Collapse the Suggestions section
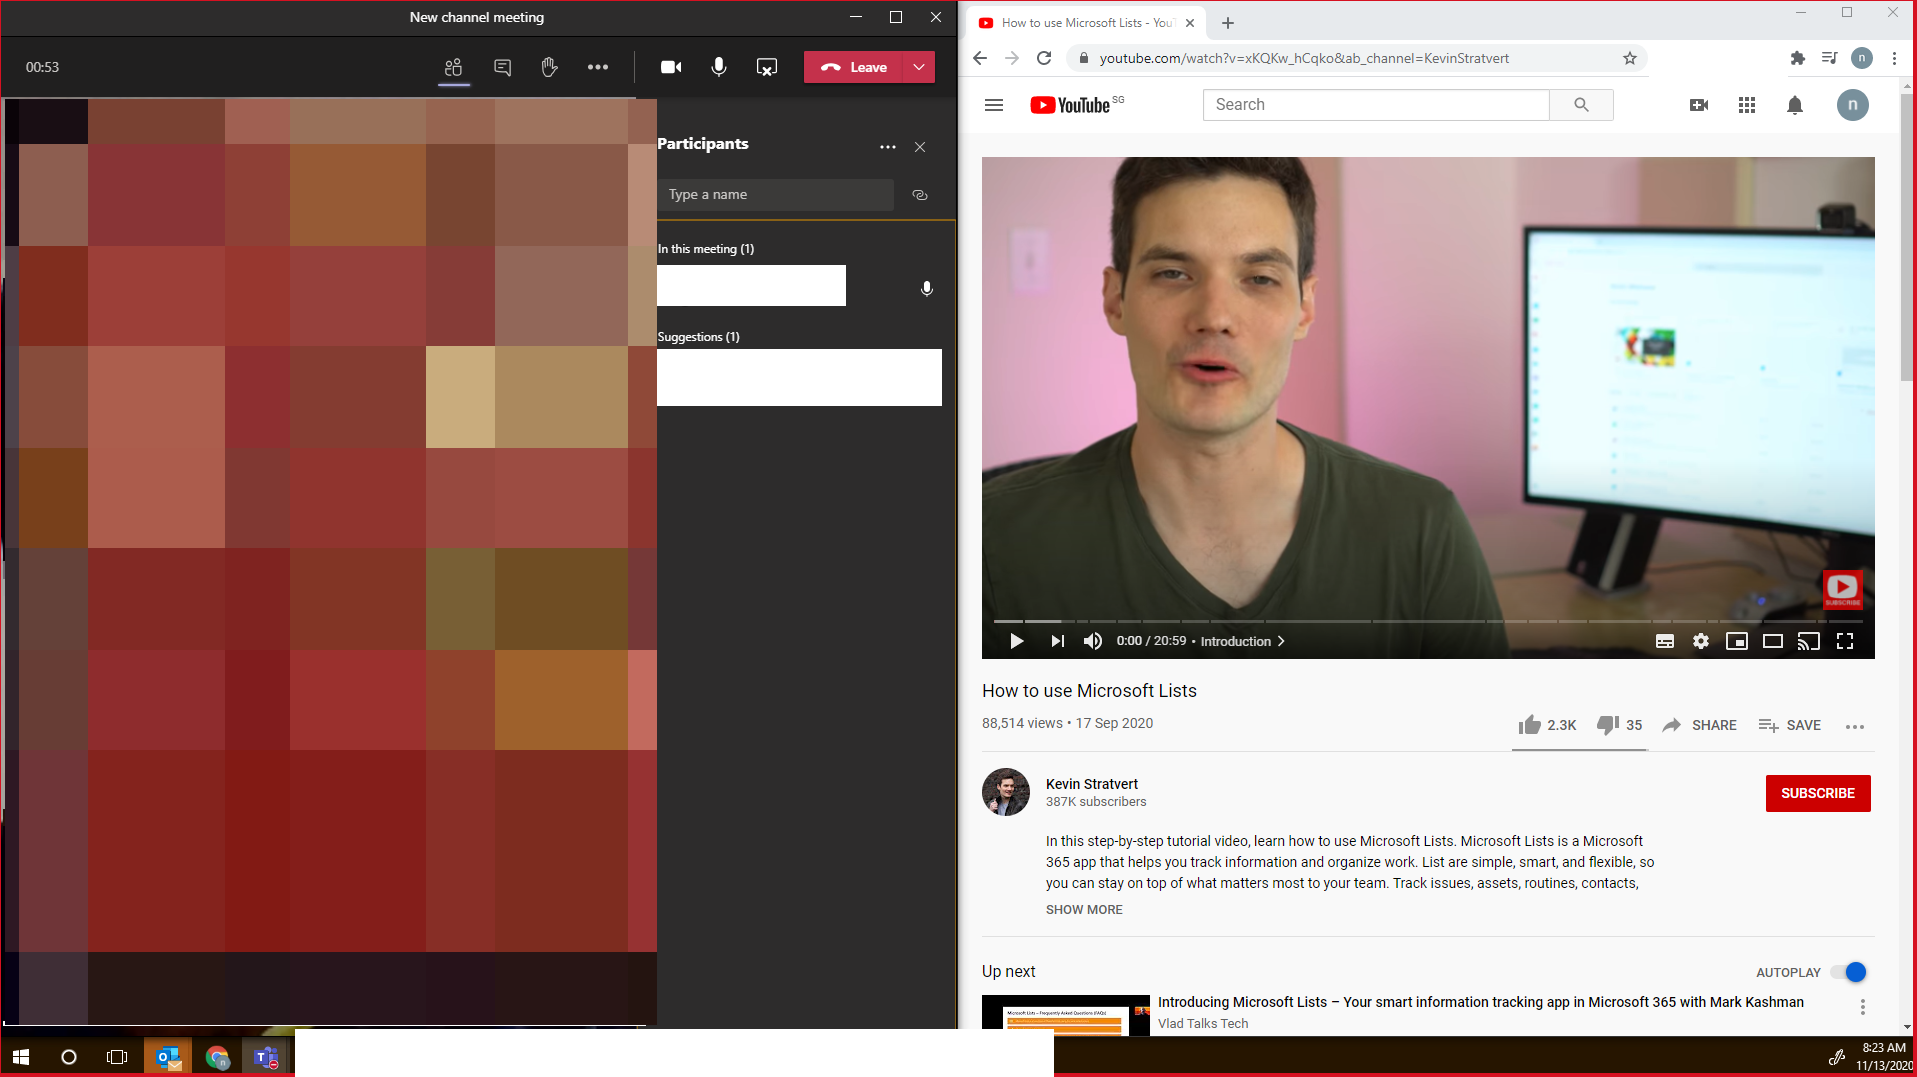The height and width of the screenshot is (1077, 1917). tap(699, 337)
